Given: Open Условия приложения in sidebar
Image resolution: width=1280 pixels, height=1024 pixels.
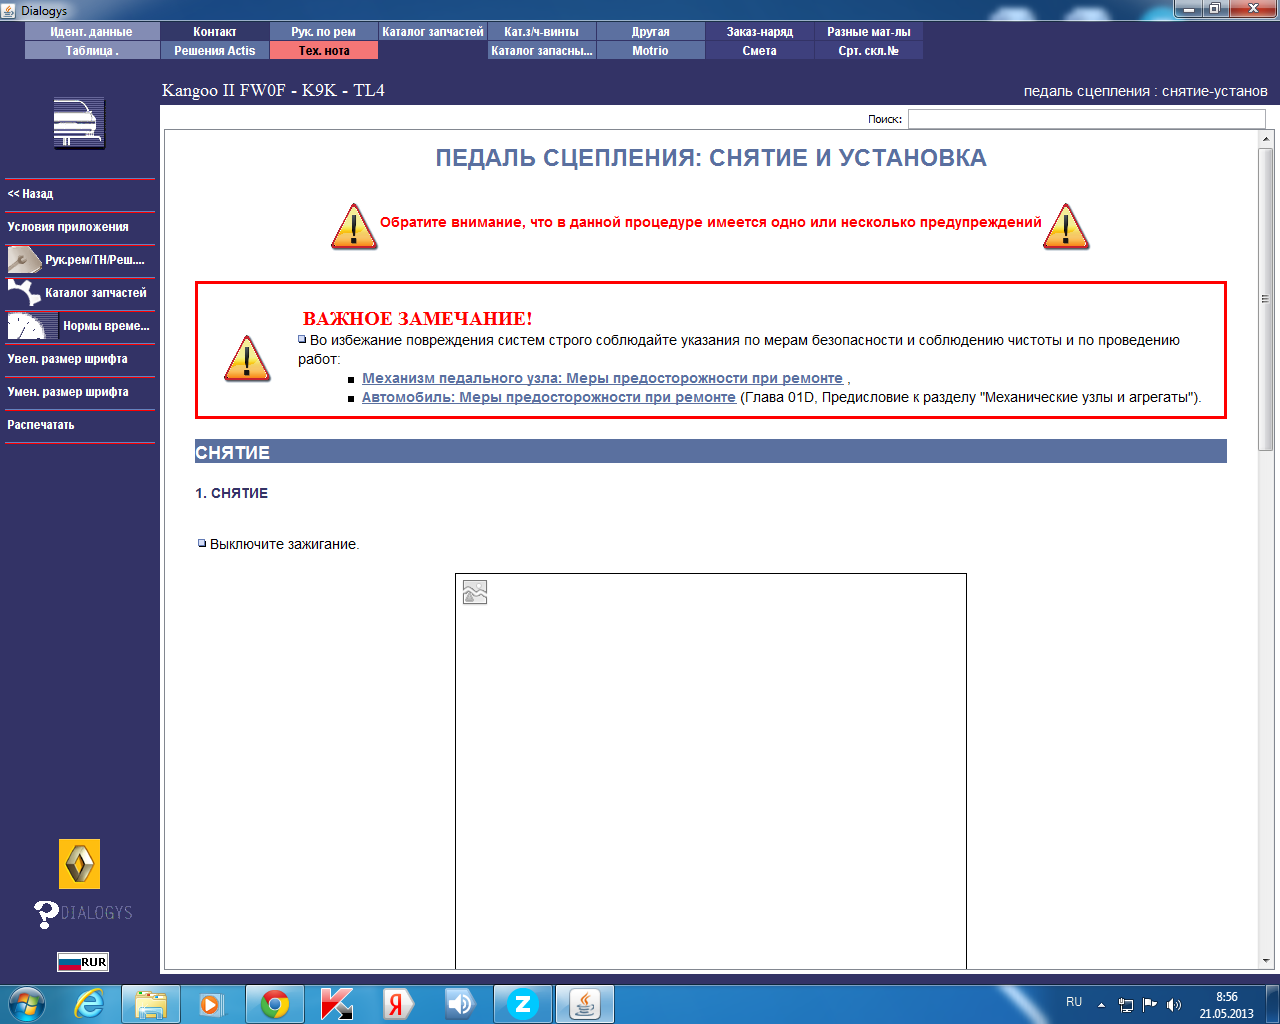Looking at the screenshot, I should tap(80, 227).
